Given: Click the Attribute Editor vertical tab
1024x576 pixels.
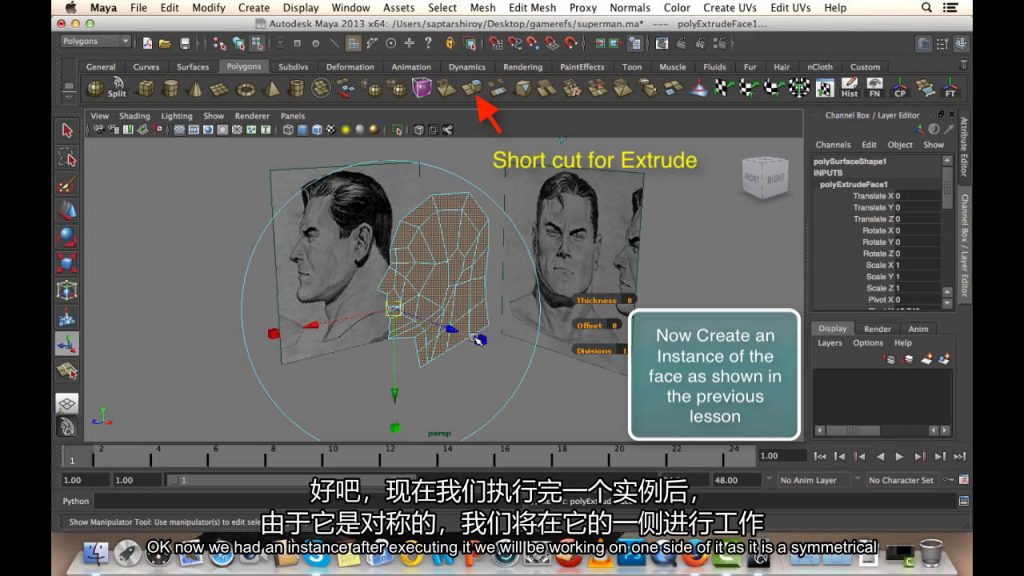Looking at the screenshot, I should [x=964, y=147].
